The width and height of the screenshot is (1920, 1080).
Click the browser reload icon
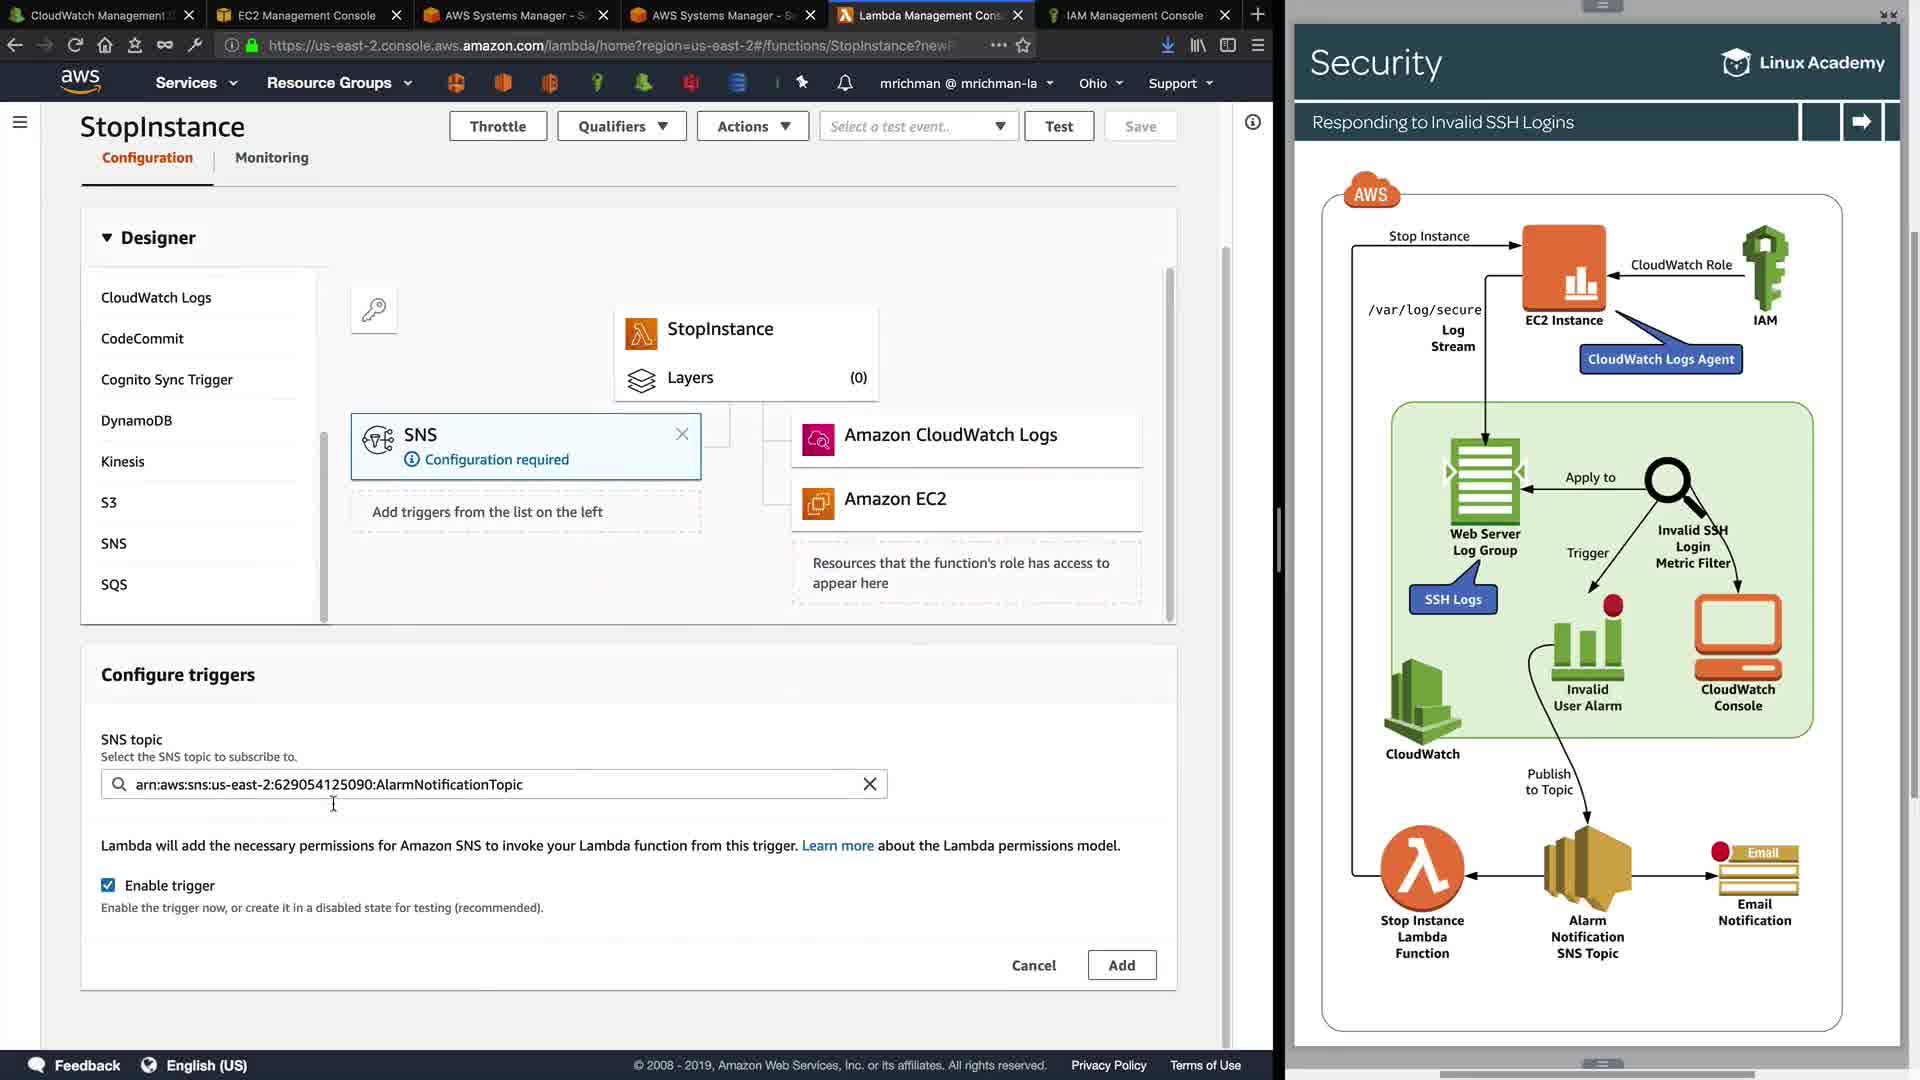pos(75,45)
